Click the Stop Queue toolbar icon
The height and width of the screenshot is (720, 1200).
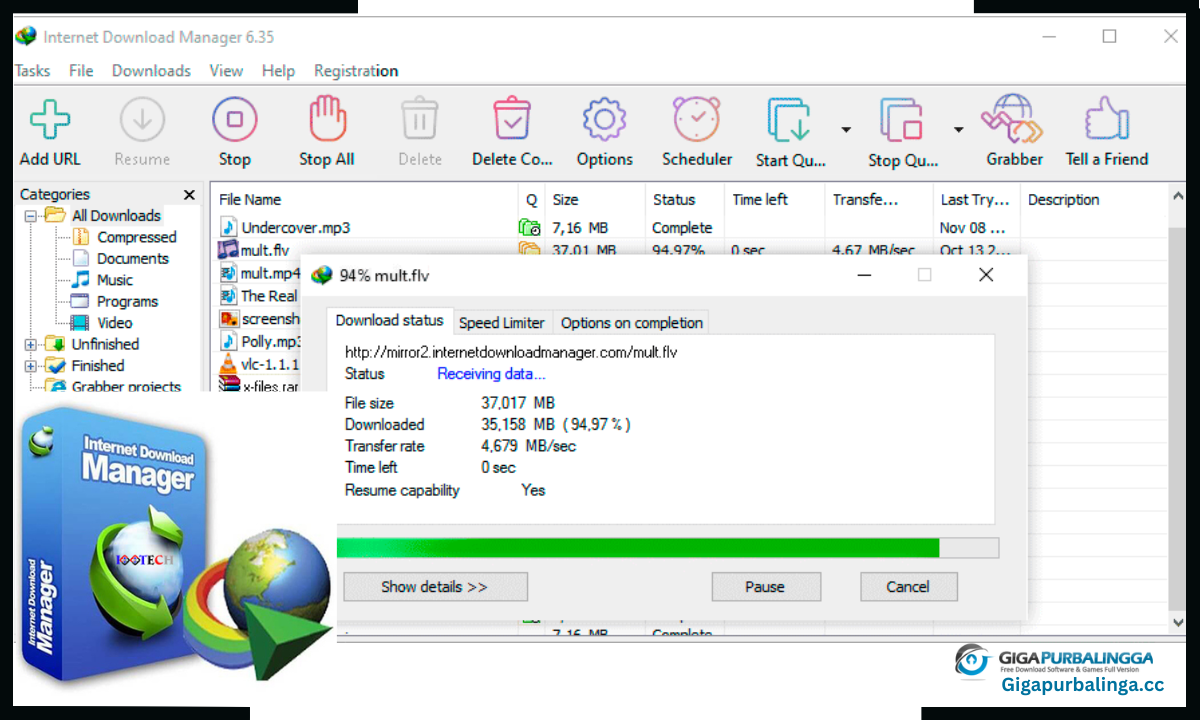point(902,121)
